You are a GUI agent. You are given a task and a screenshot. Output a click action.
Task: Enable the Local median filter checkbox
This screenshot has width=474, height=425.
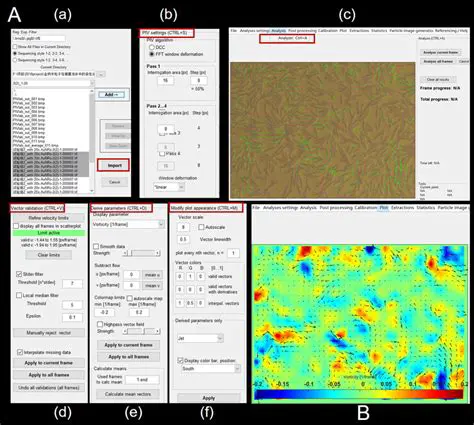click(19, 295)
